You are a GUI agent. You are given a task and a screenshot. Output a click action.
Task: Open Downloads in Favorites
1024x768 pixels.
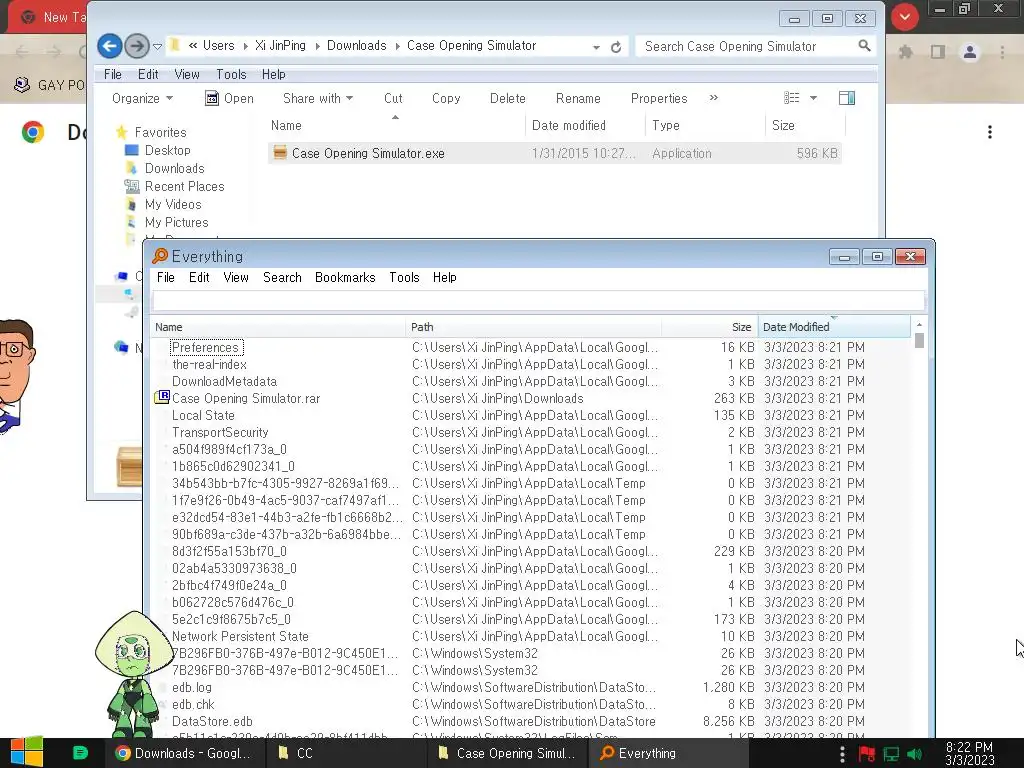tap(174, 168)
